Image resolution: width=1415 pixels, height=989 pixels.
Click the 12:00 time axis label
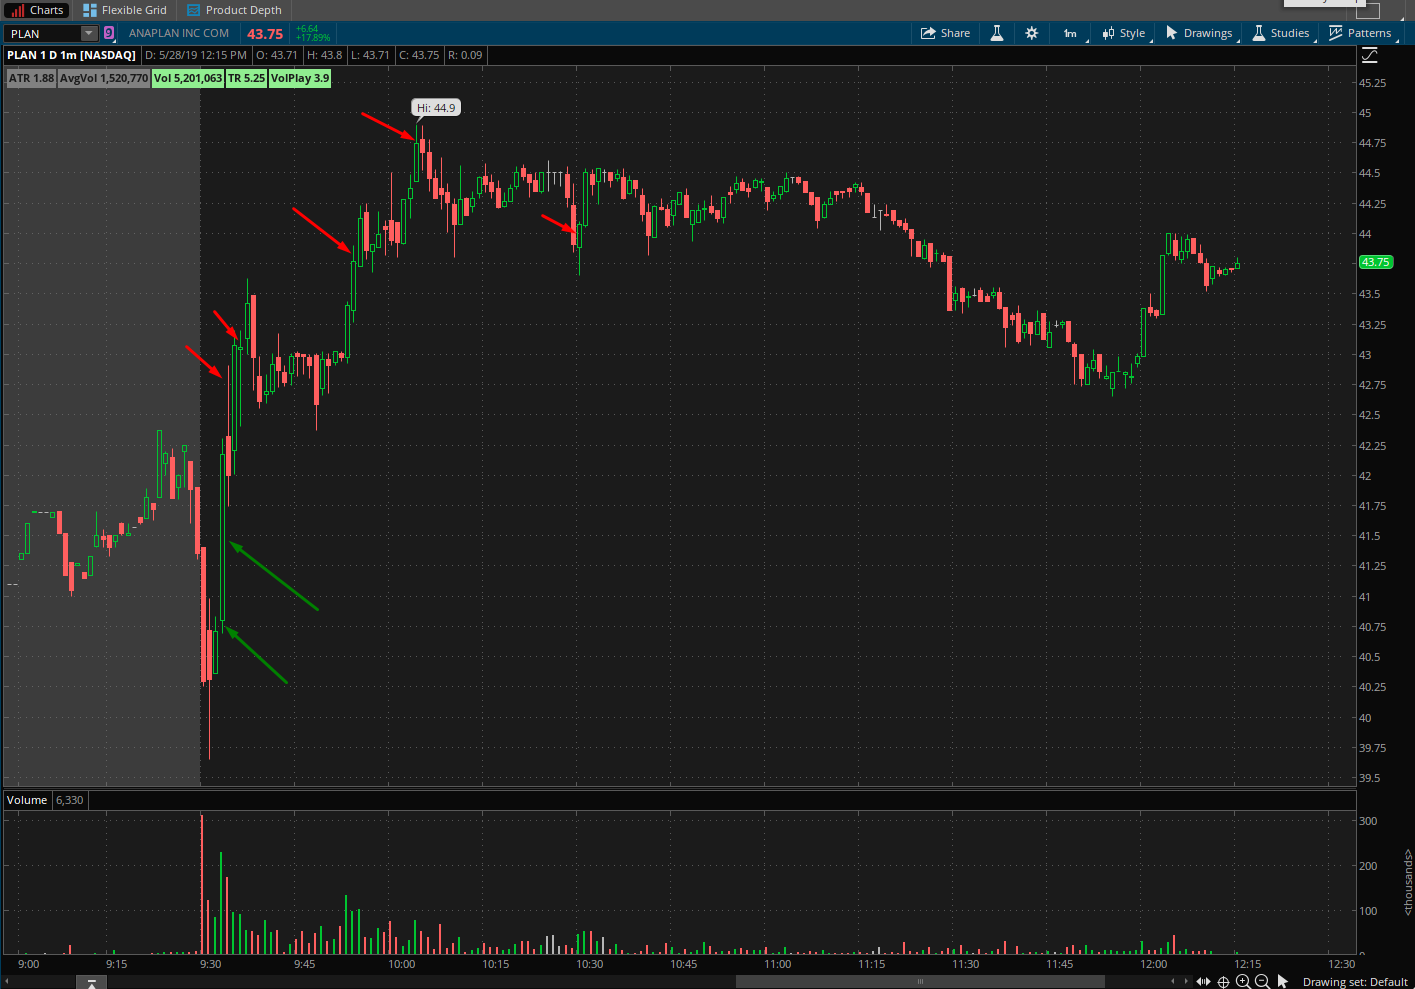pyautogui.click(x=1154, y=964)
